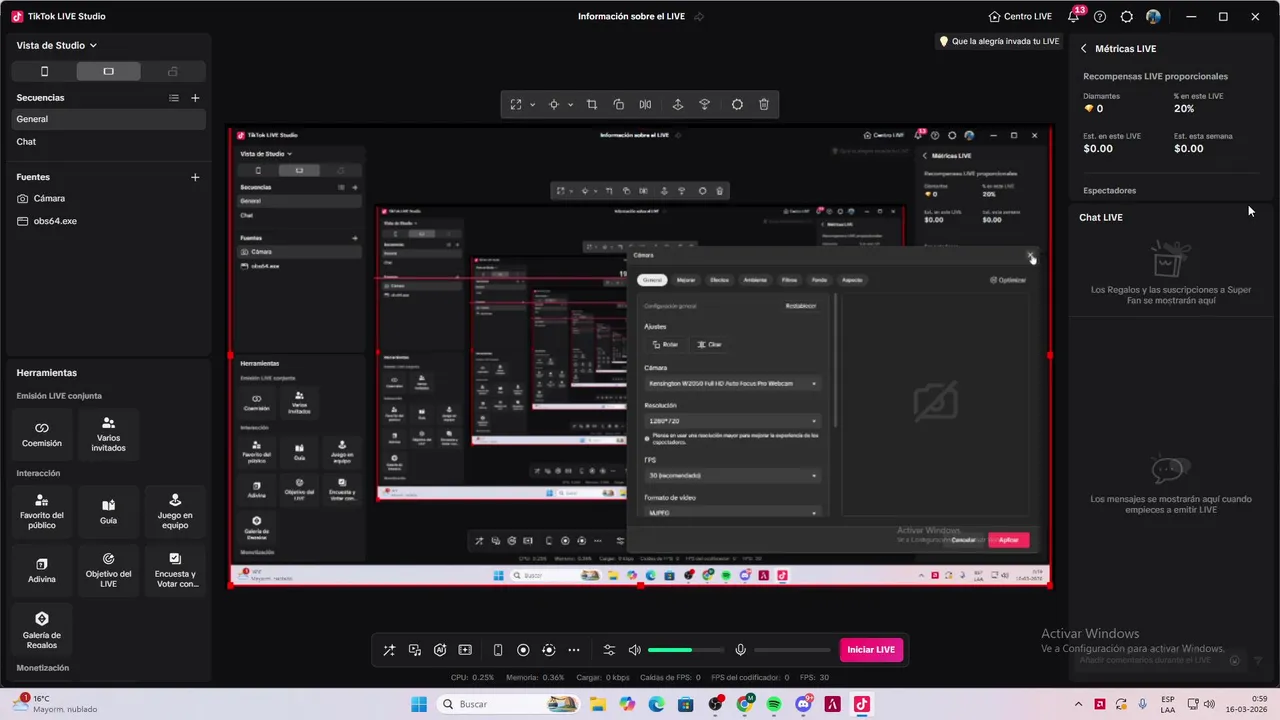Open Discord from the taskbar
The height and width of the screenshot is (720, 1280).
tap(803, 704)
